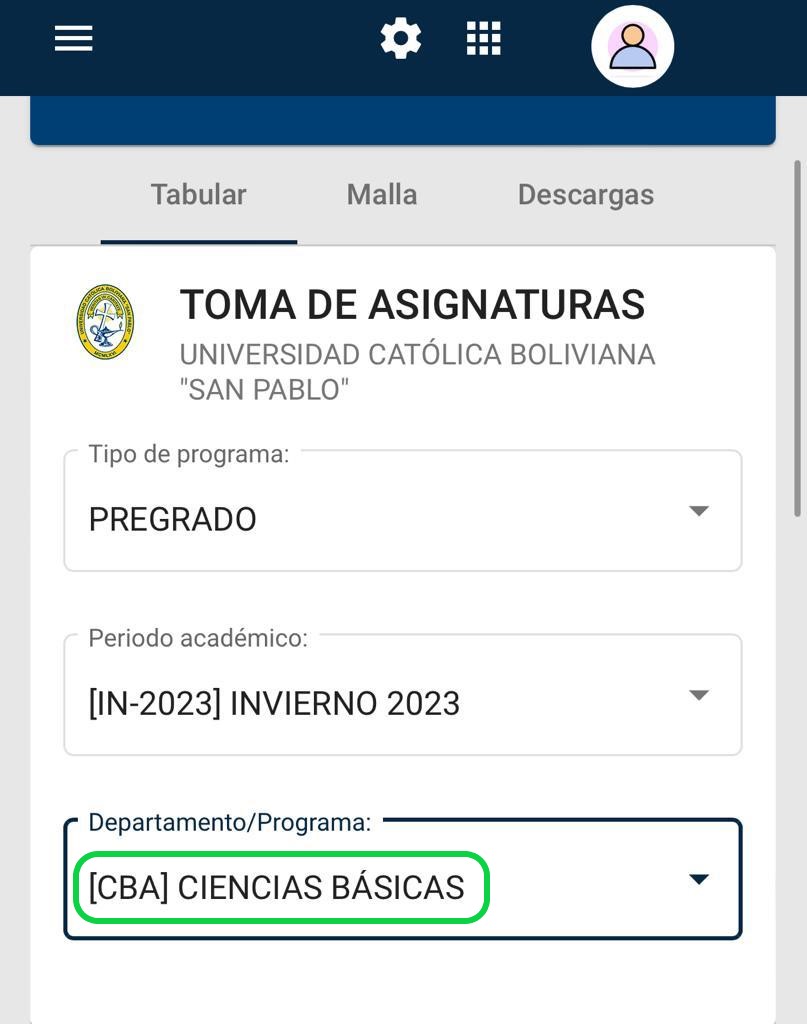Image resolution: width=807 pixels, height=1024 pixels.
Task: Click the [IN-2023] INVIERNO 2023 value
Action: click(x=274, y=704)
